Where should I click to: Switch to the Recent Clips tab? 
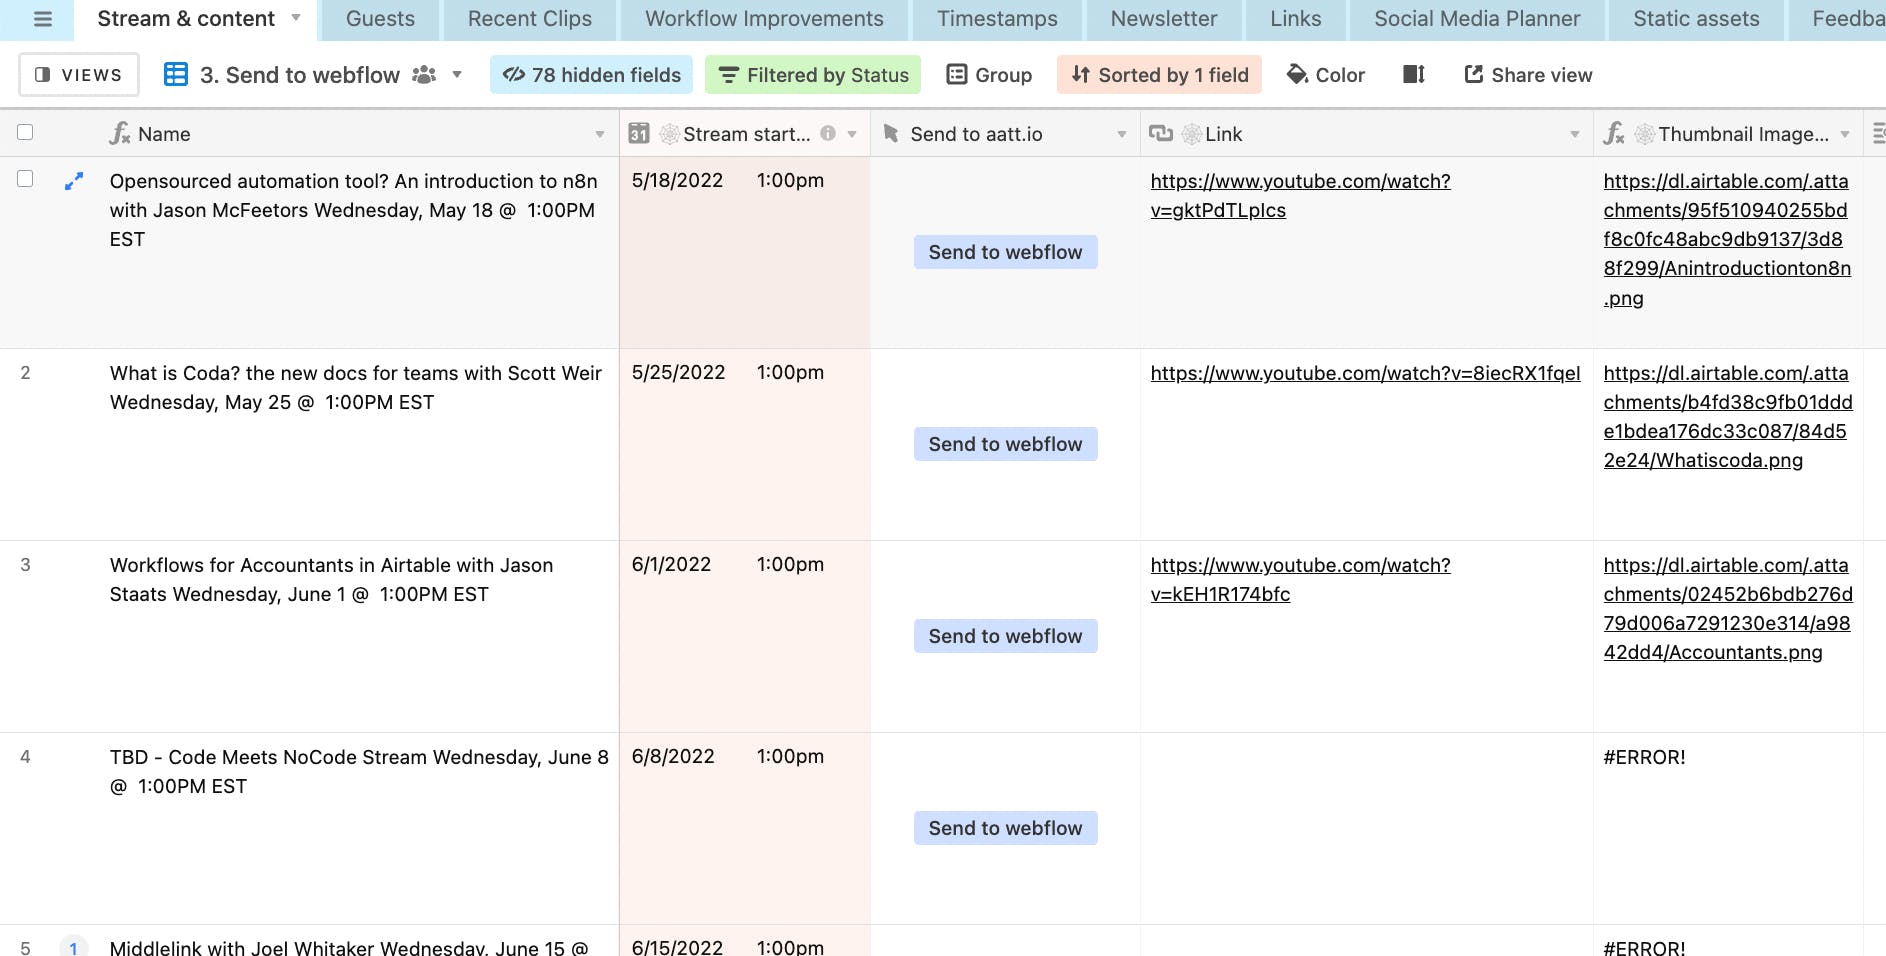coord(530,19)
